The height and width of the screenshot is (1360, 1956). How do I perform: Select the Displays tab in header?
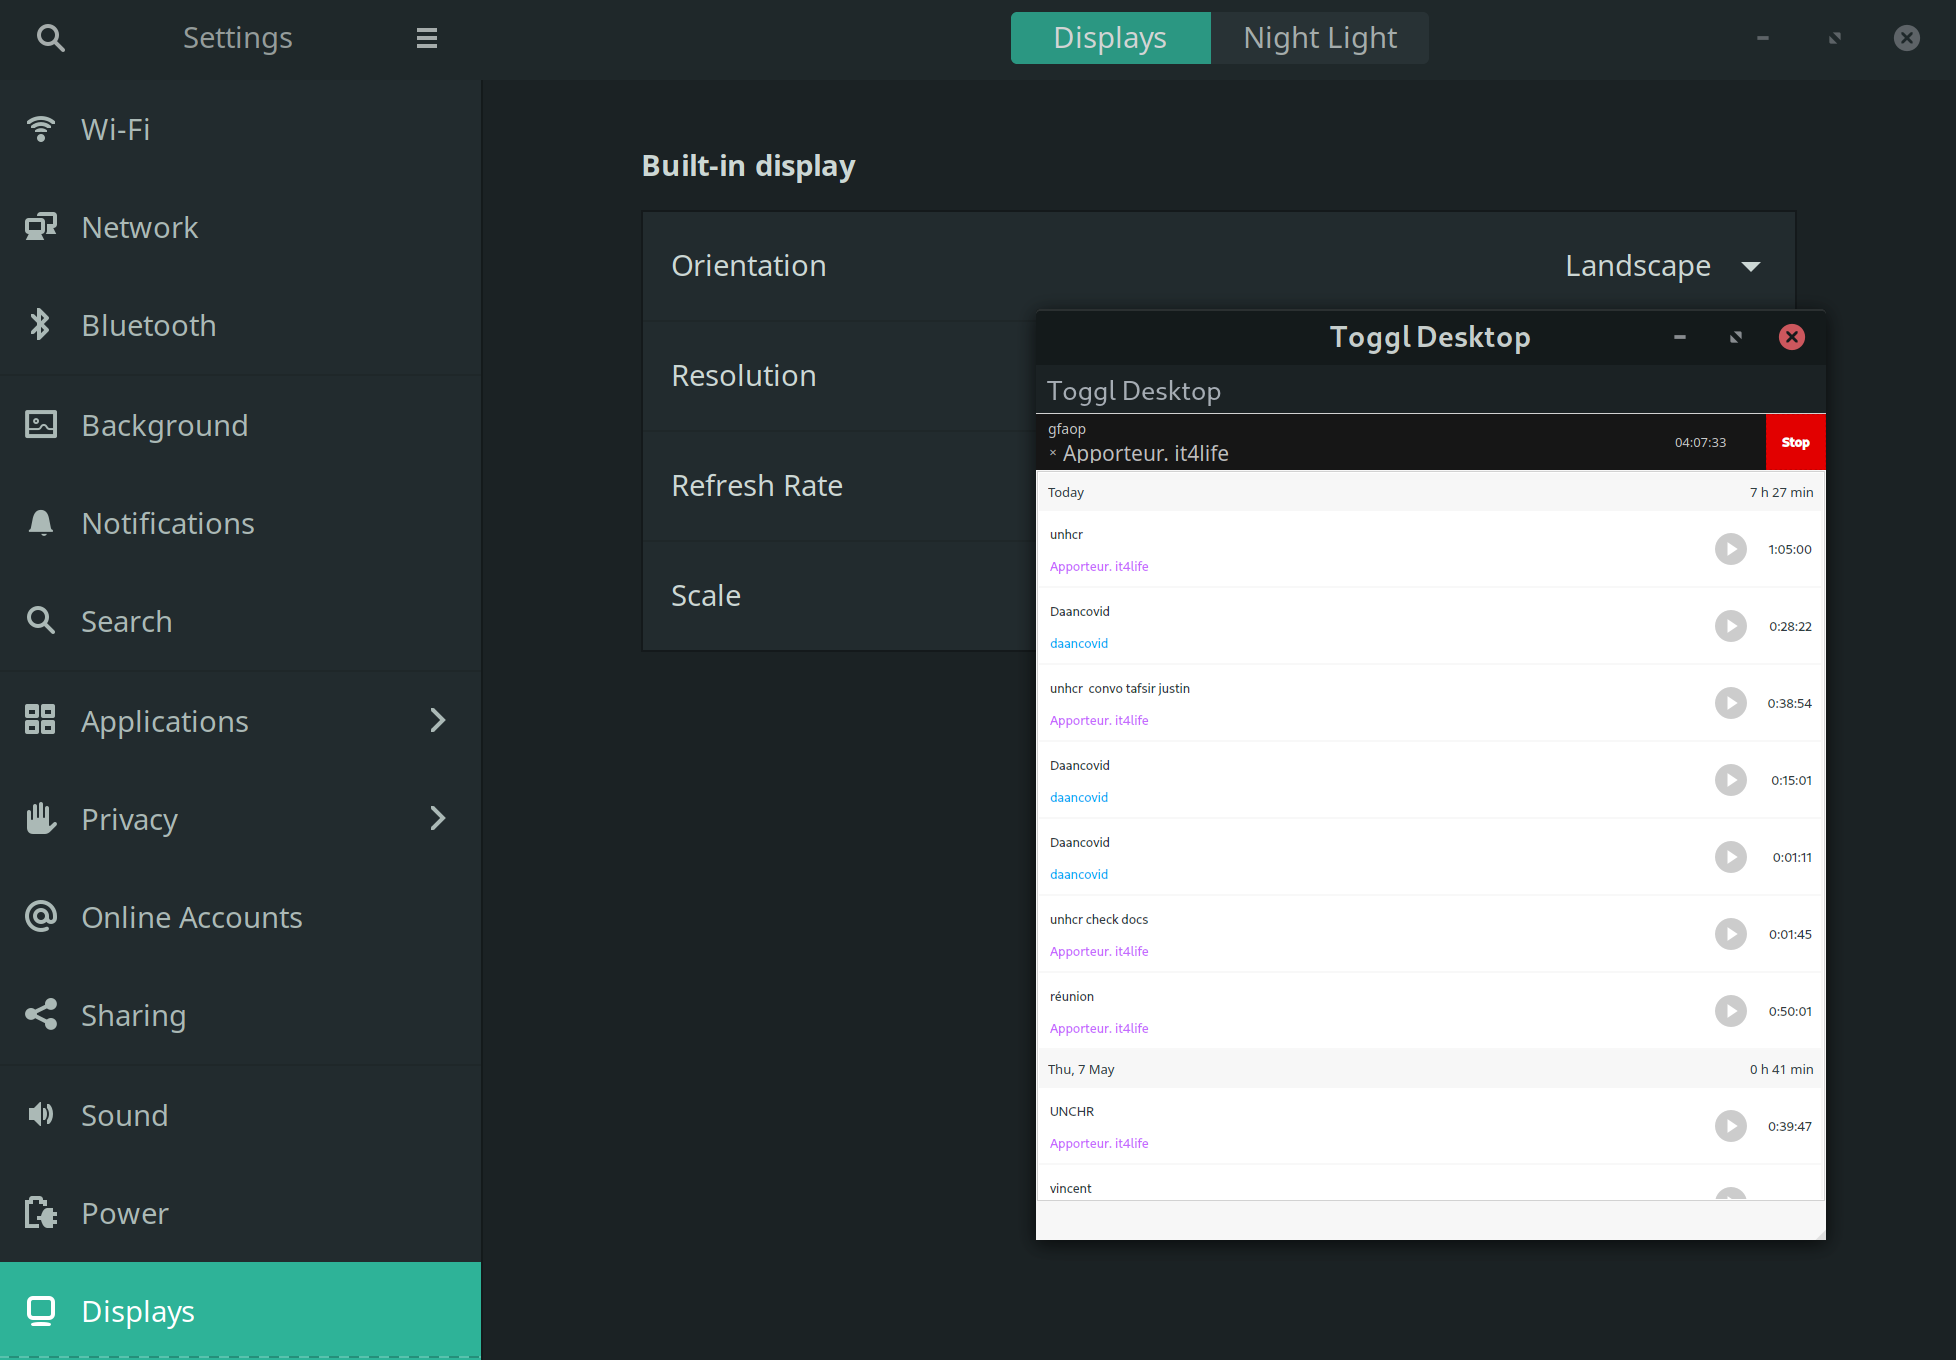point(1110,38)
